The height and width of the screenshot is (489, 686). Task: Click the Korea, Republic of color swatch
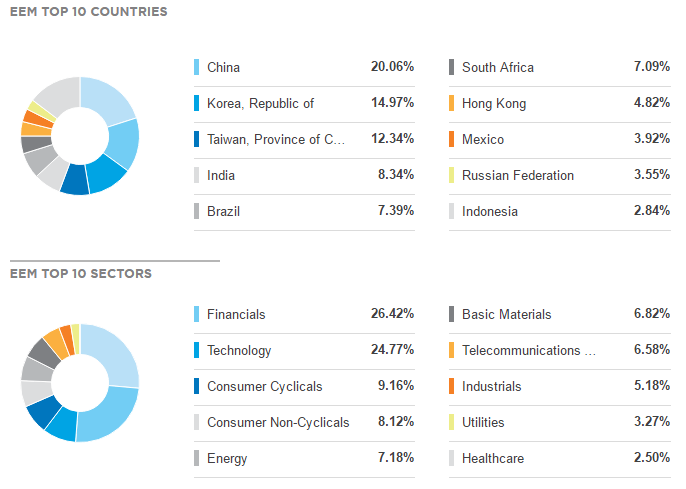click(x=197, y=103)
